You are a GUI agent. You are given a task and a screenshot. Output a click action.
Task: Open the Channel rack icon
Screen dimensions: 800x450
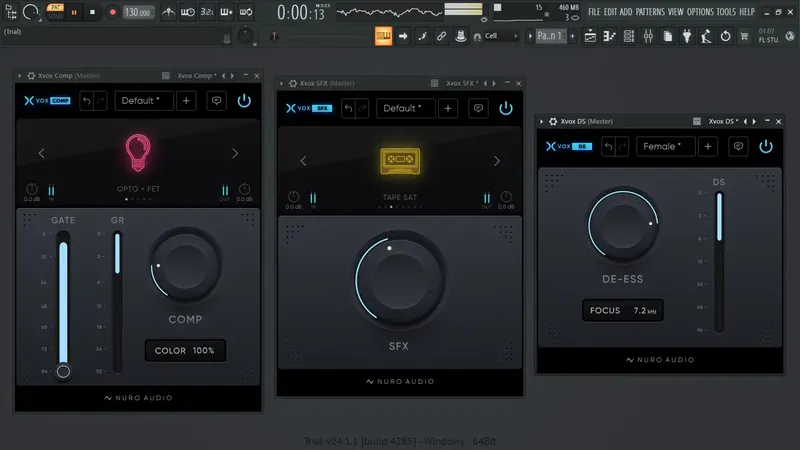629,36
